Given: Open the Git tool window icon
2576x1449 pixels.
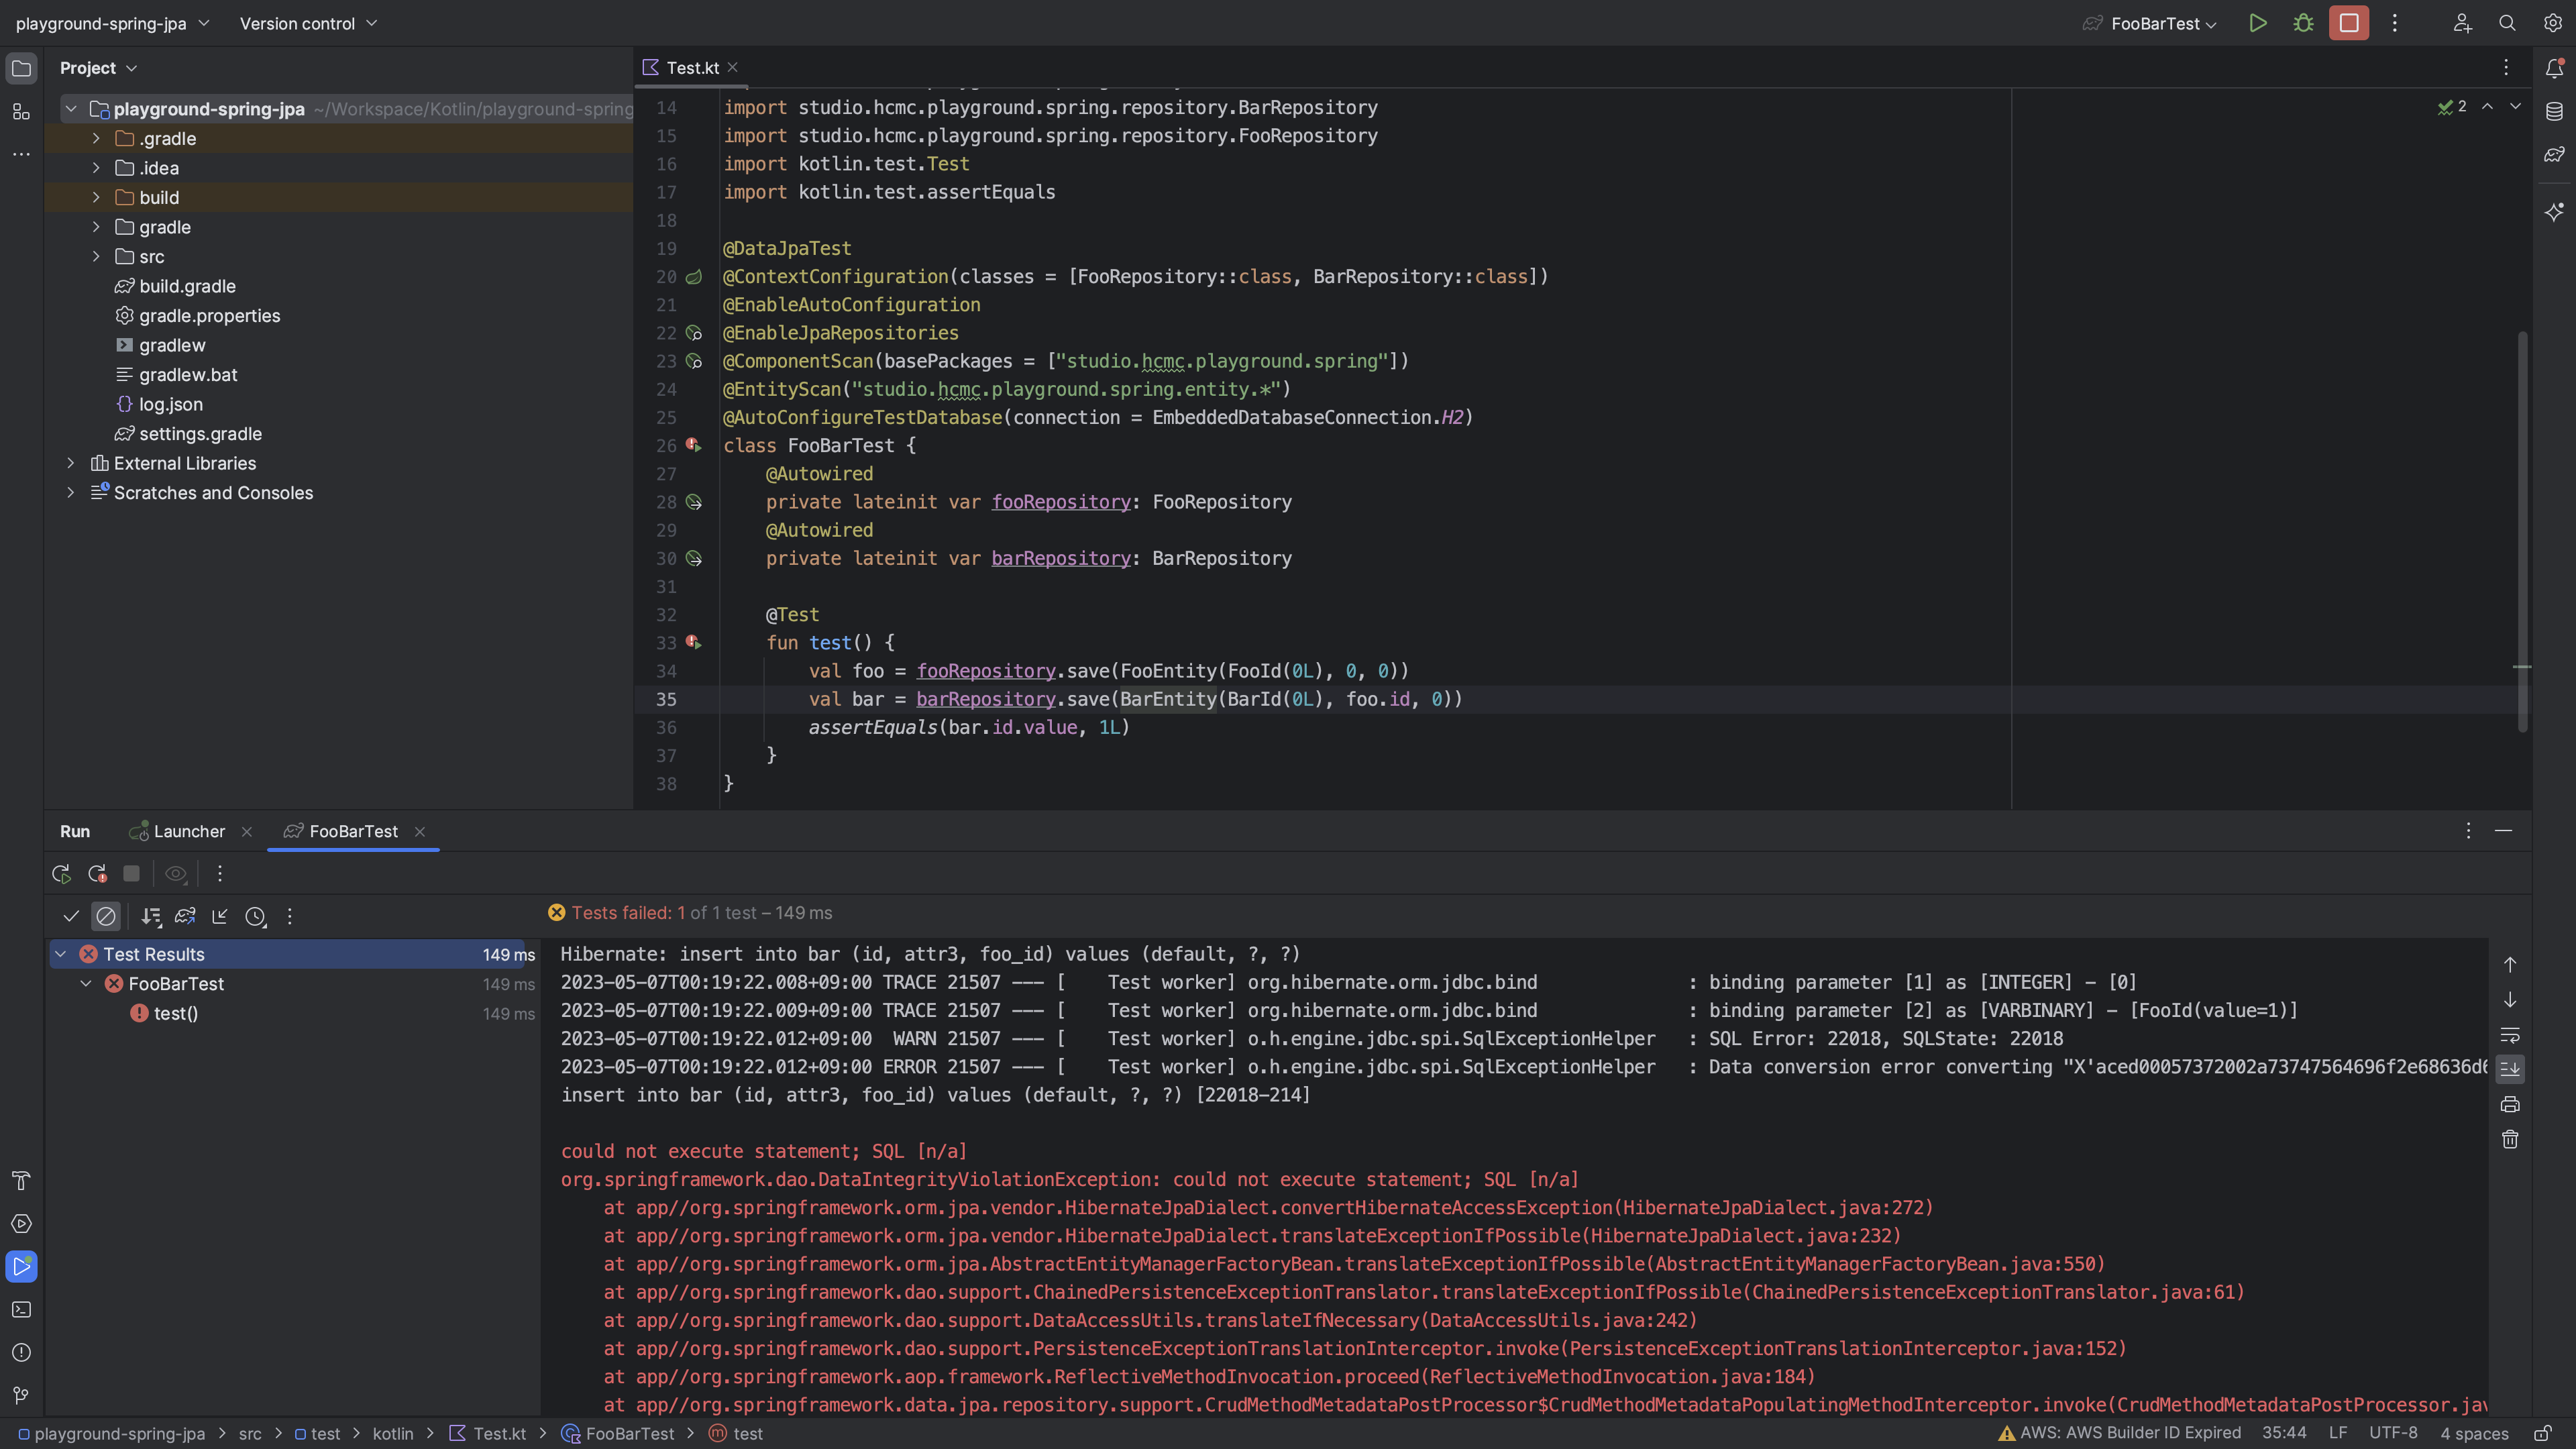Looking at the screenshot, I should pos(21,1395).
